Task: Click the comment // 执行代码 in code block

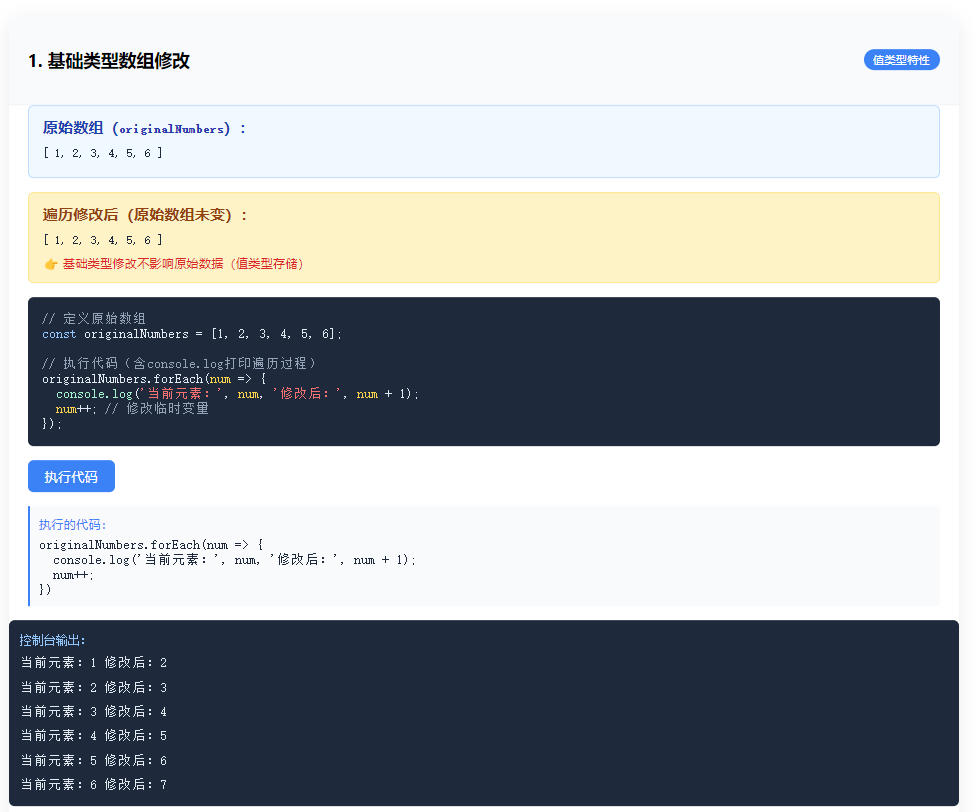Action: tap(179, 363)
